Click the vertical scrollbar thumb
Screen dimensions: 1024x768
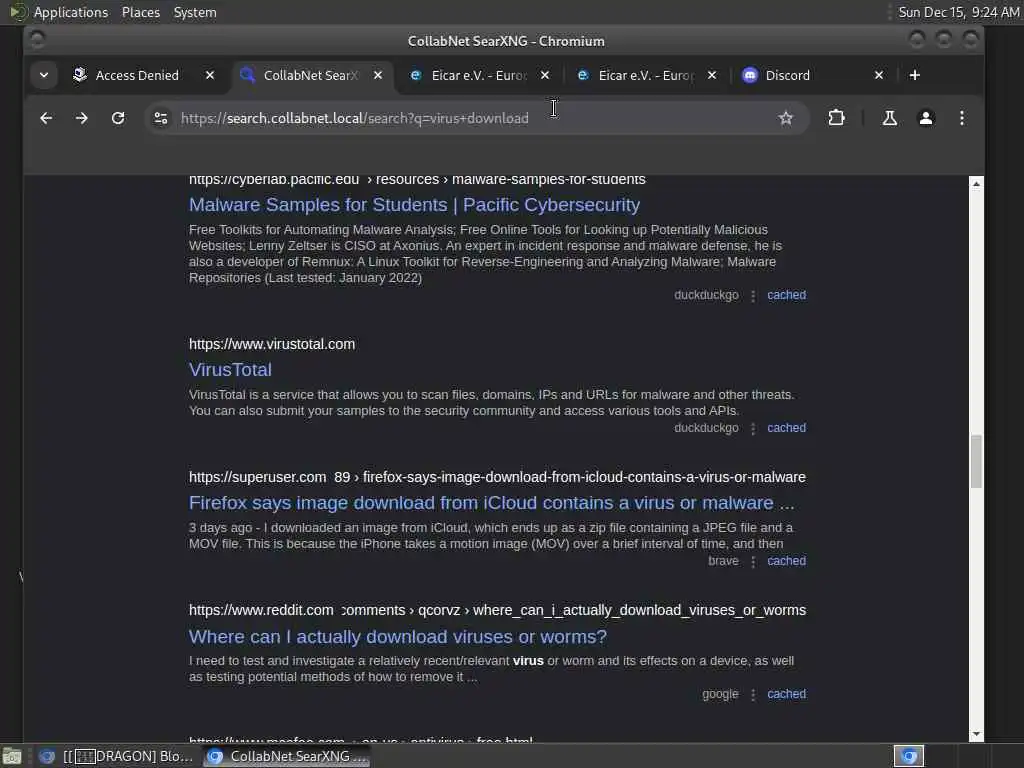(x=976, y=462)
